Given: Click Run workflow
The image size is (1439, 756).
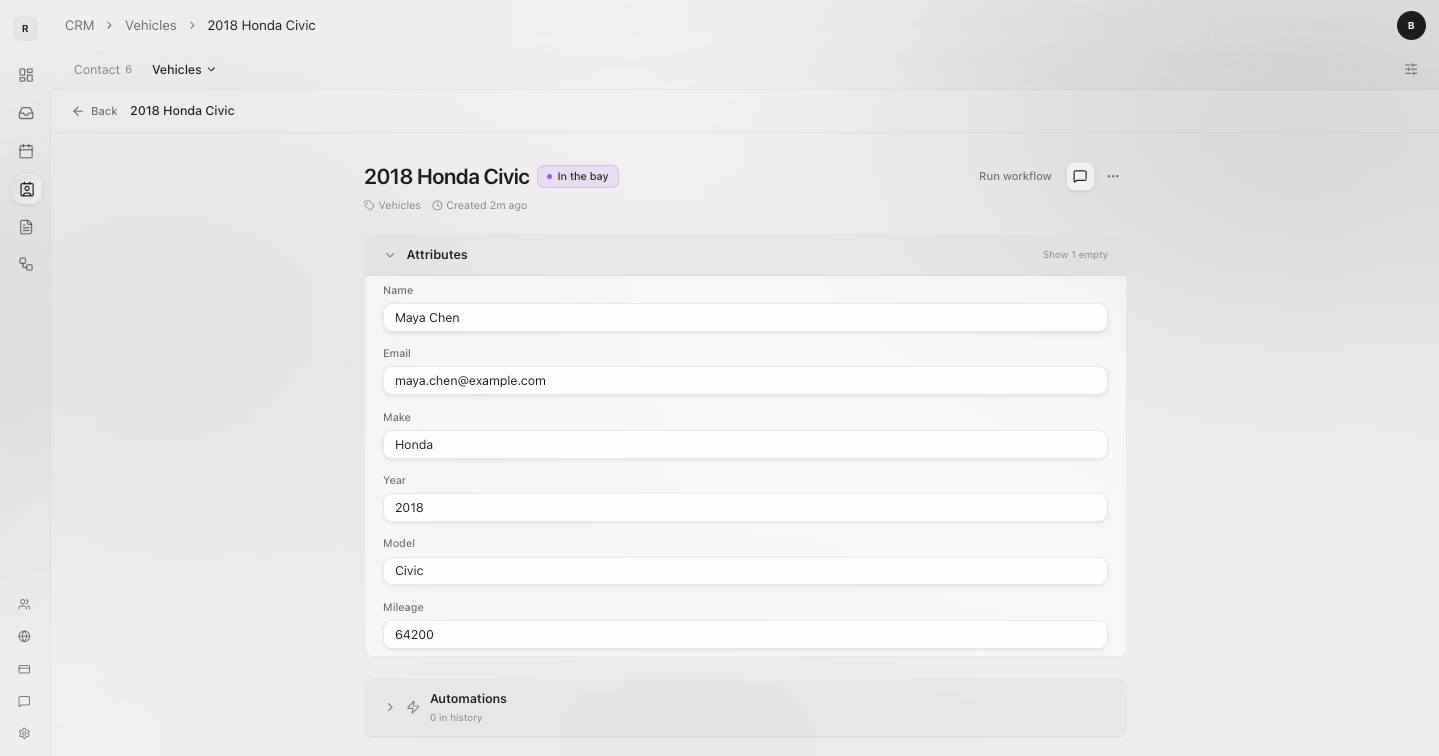Looking at the screenshot, I should [1015, 176].
